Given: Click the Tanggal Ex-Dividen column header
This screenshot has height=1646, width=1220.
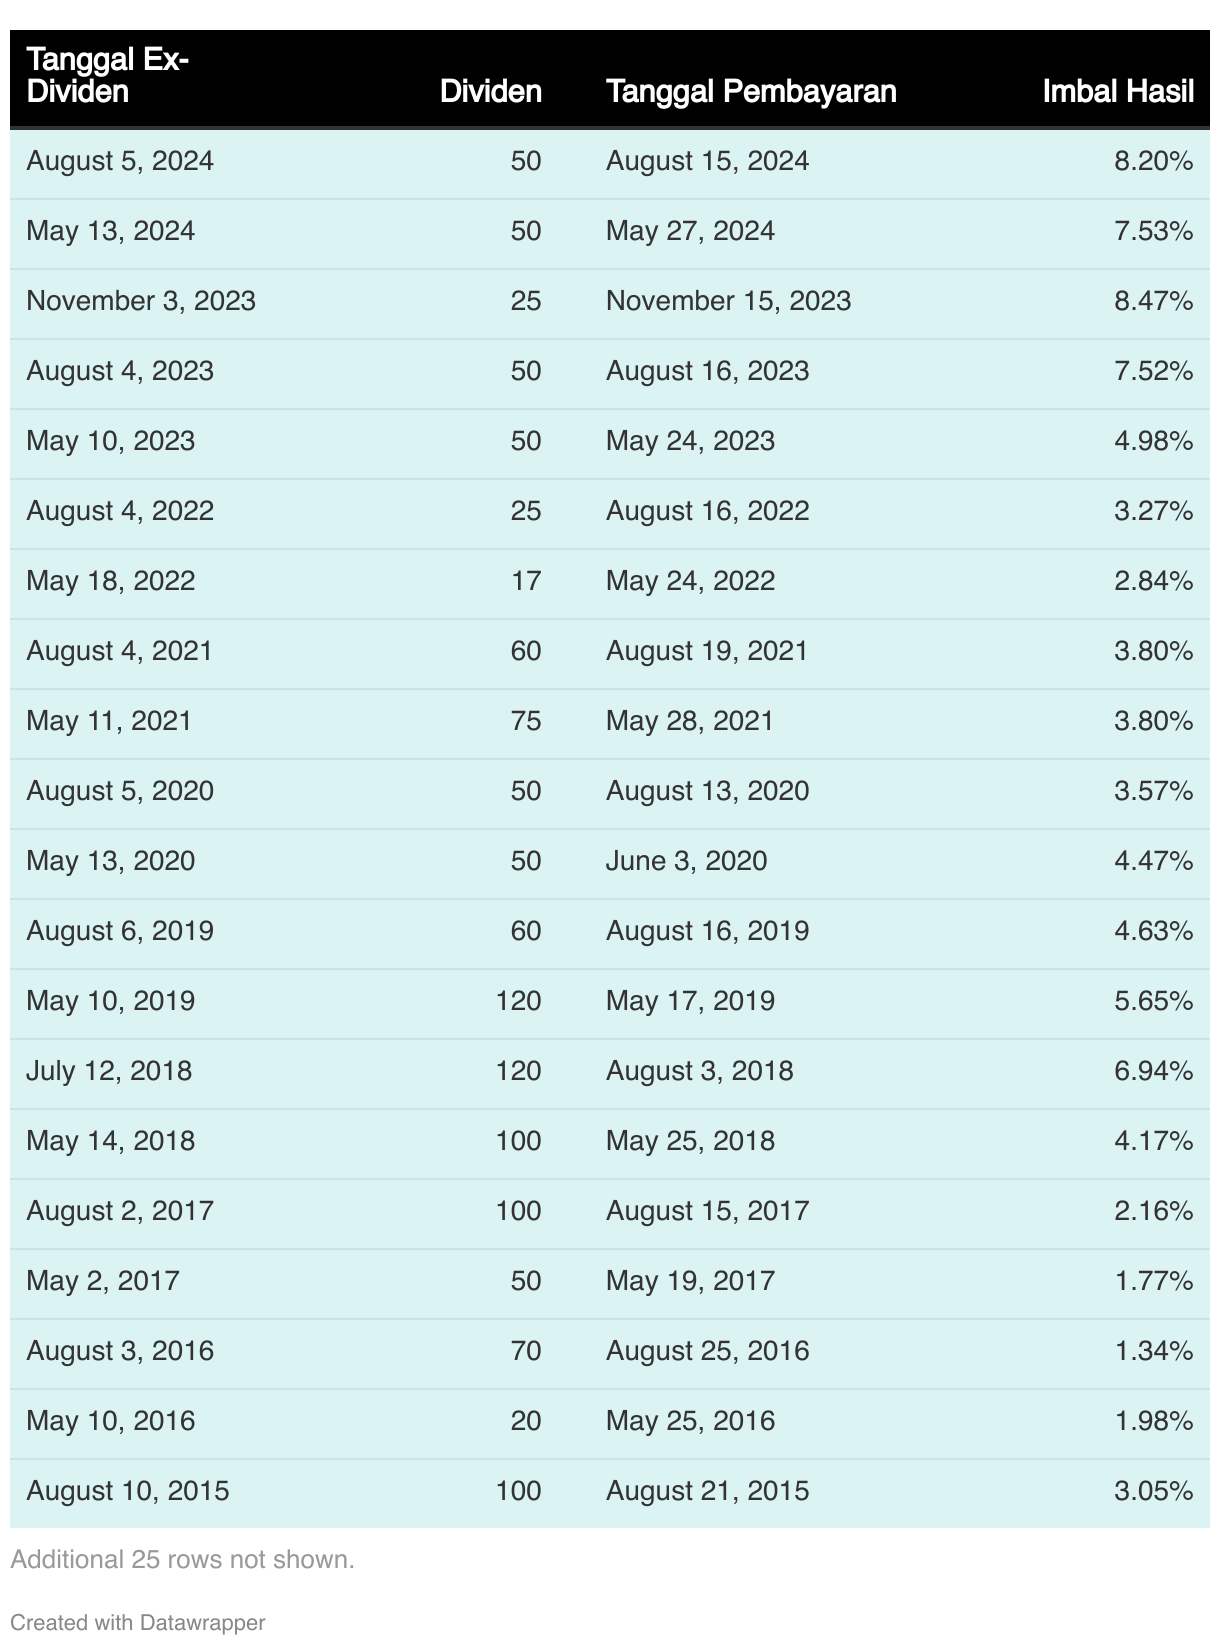Looking at the screenshot, I should [107, 76].
